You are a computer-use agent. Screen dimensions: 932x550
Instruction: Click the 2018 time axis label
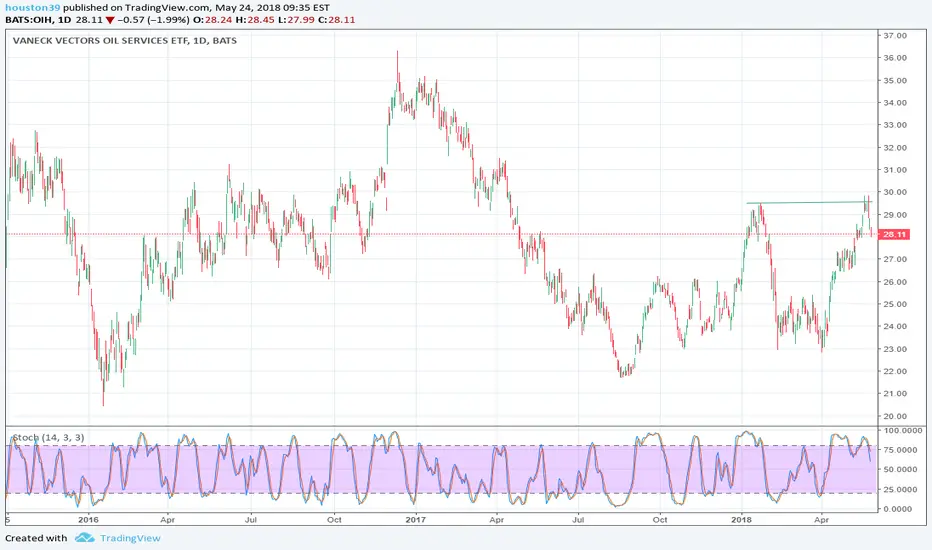click(741, 520)
